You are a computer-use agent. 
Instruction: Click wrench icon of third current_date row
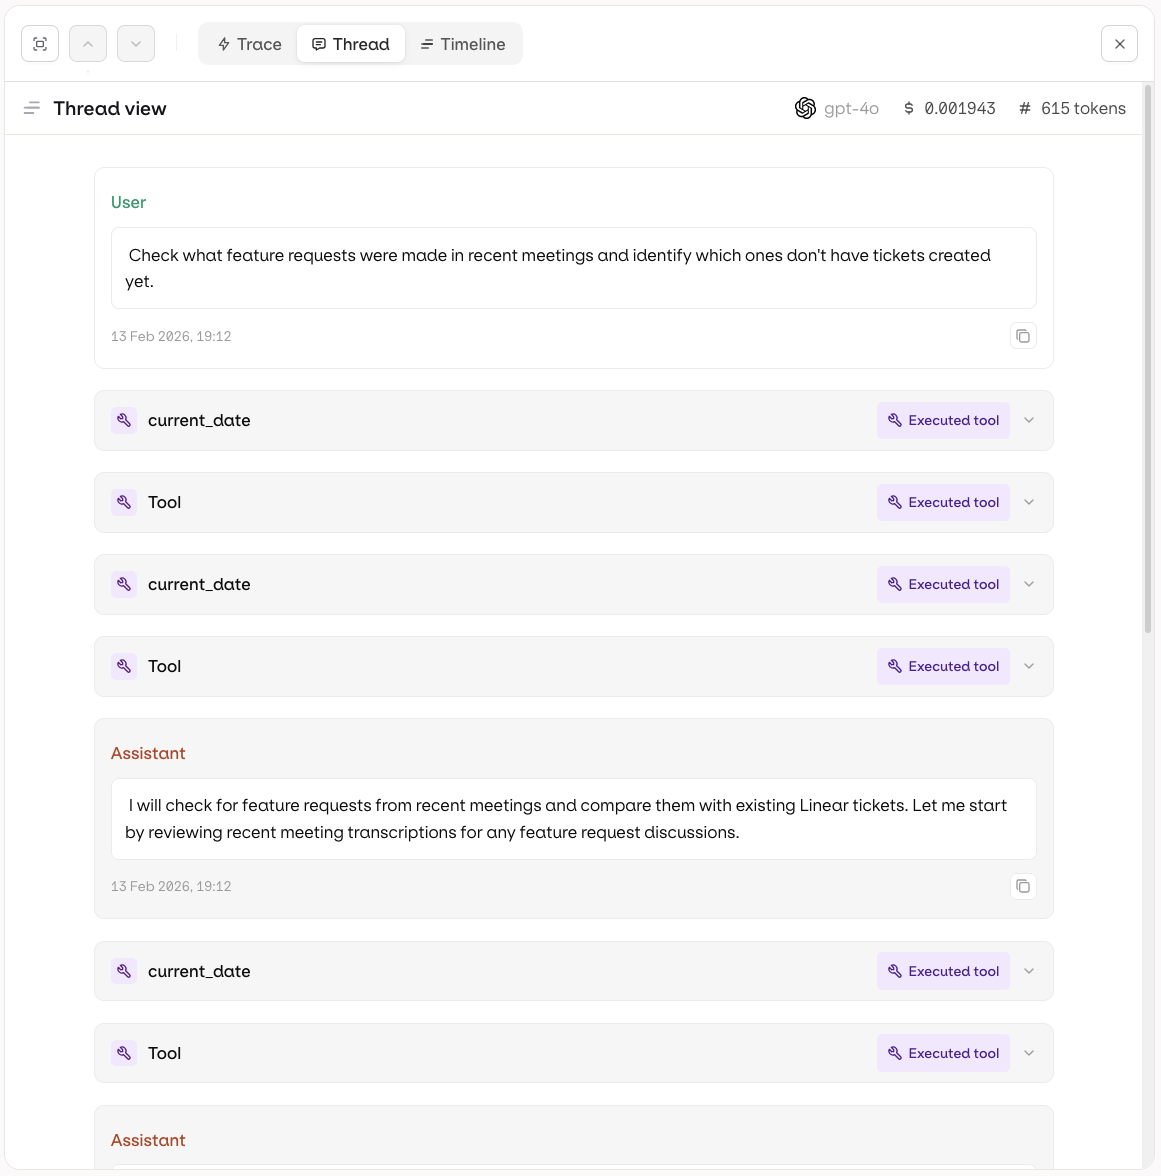pos(124,971)
